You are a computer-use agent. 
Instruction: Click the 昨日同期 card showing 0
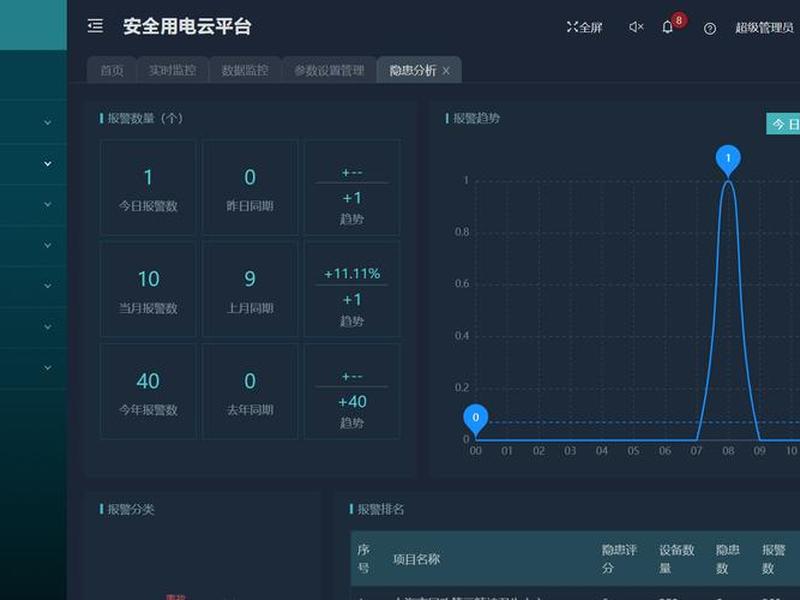pyautogui.click(x=250, y=187)
